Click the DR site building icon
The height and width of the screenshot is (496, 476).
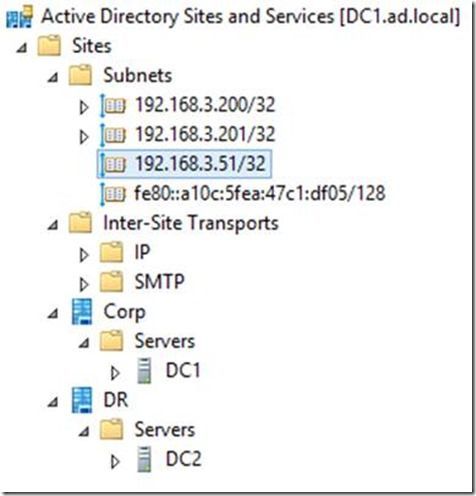(82, 400)
